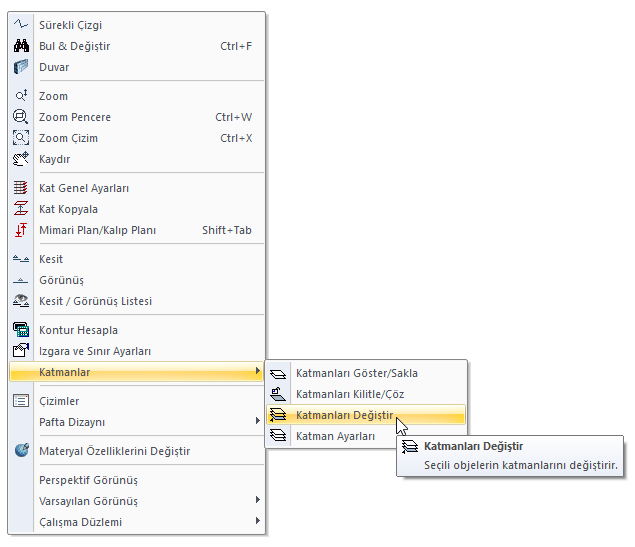Click the Zoom Pencere magnifier icon
This screenshot has width=635, height=547.
(x=21, y=117)
